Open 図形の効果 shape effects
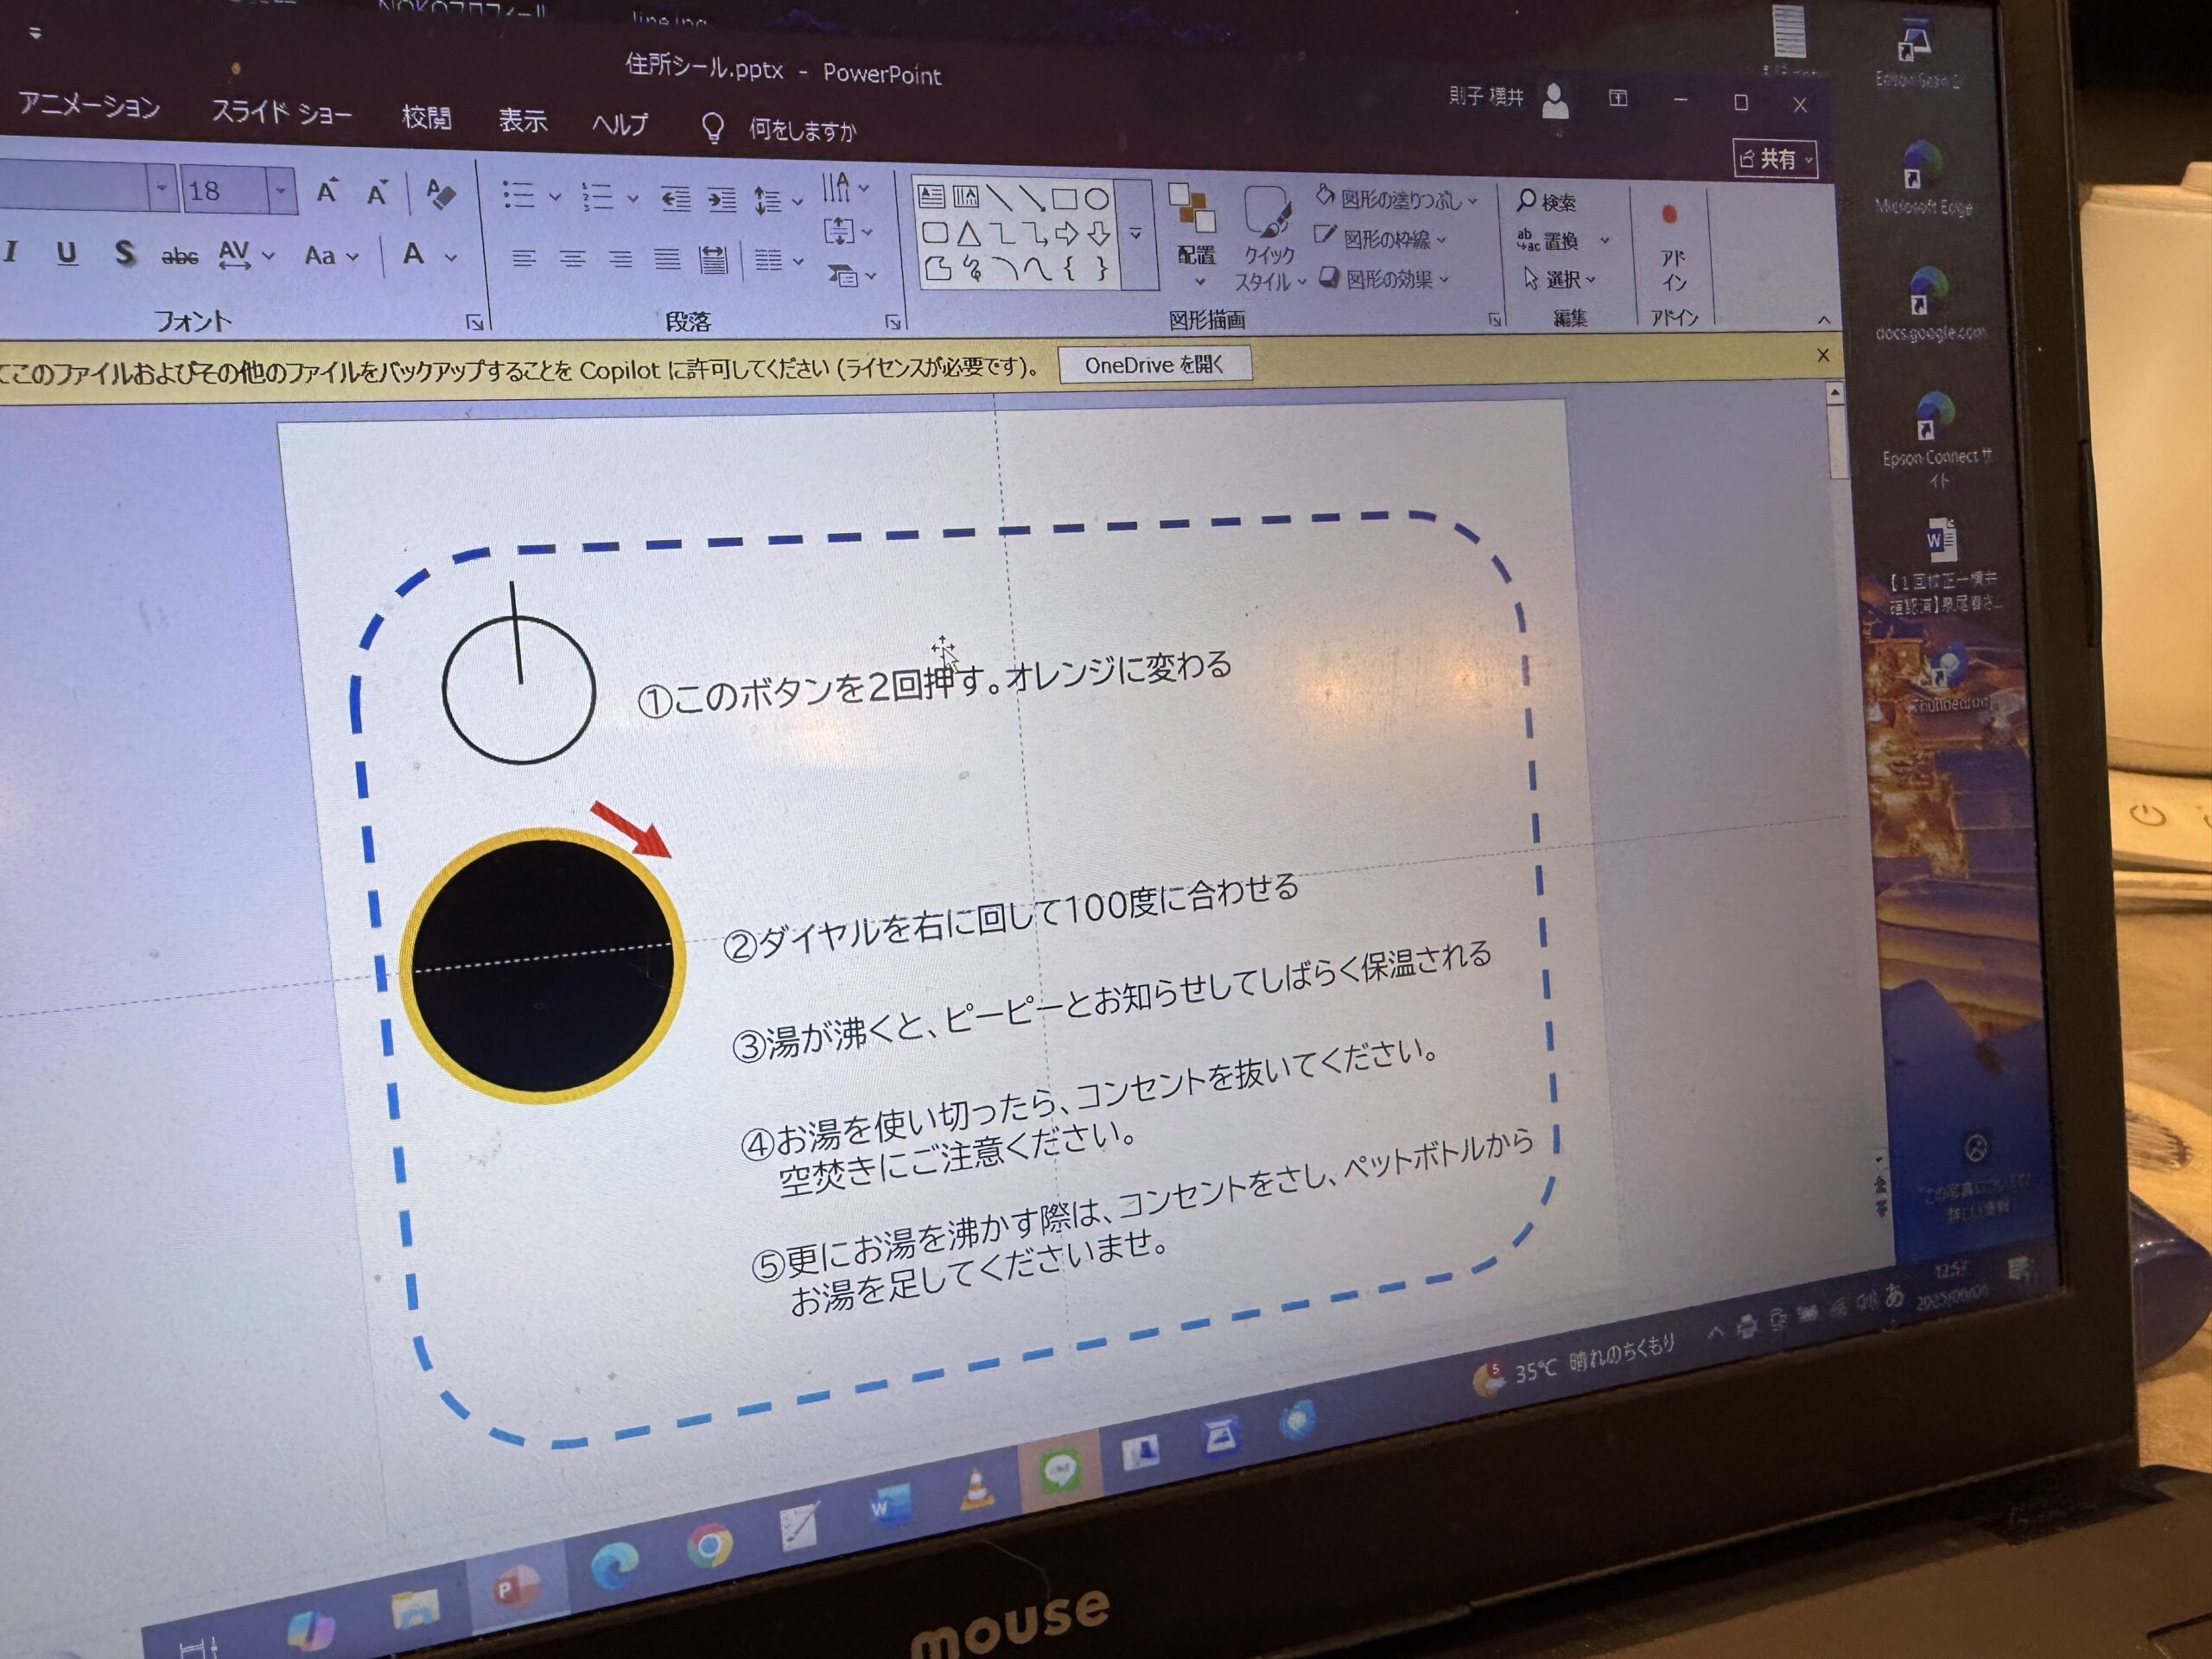Screen dimensions: 2212x1659 coord(1384,278)
